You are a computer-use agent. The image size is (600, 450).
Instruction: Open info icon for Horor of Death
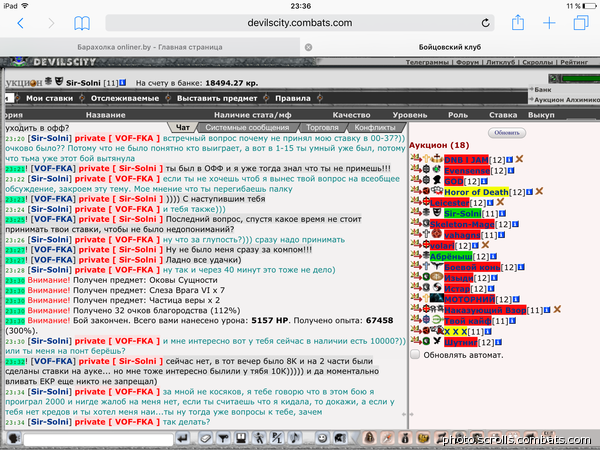pyautogui.click(x=529, y=192)
